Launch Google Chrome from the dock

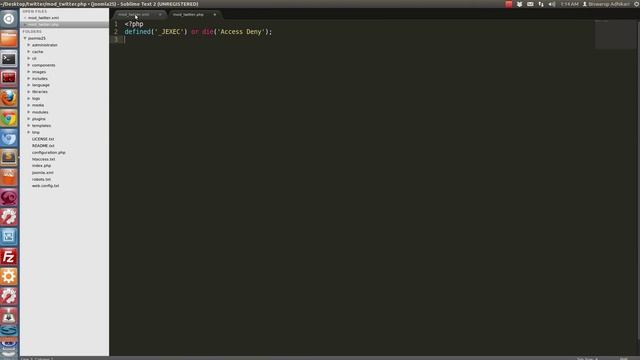9,118
